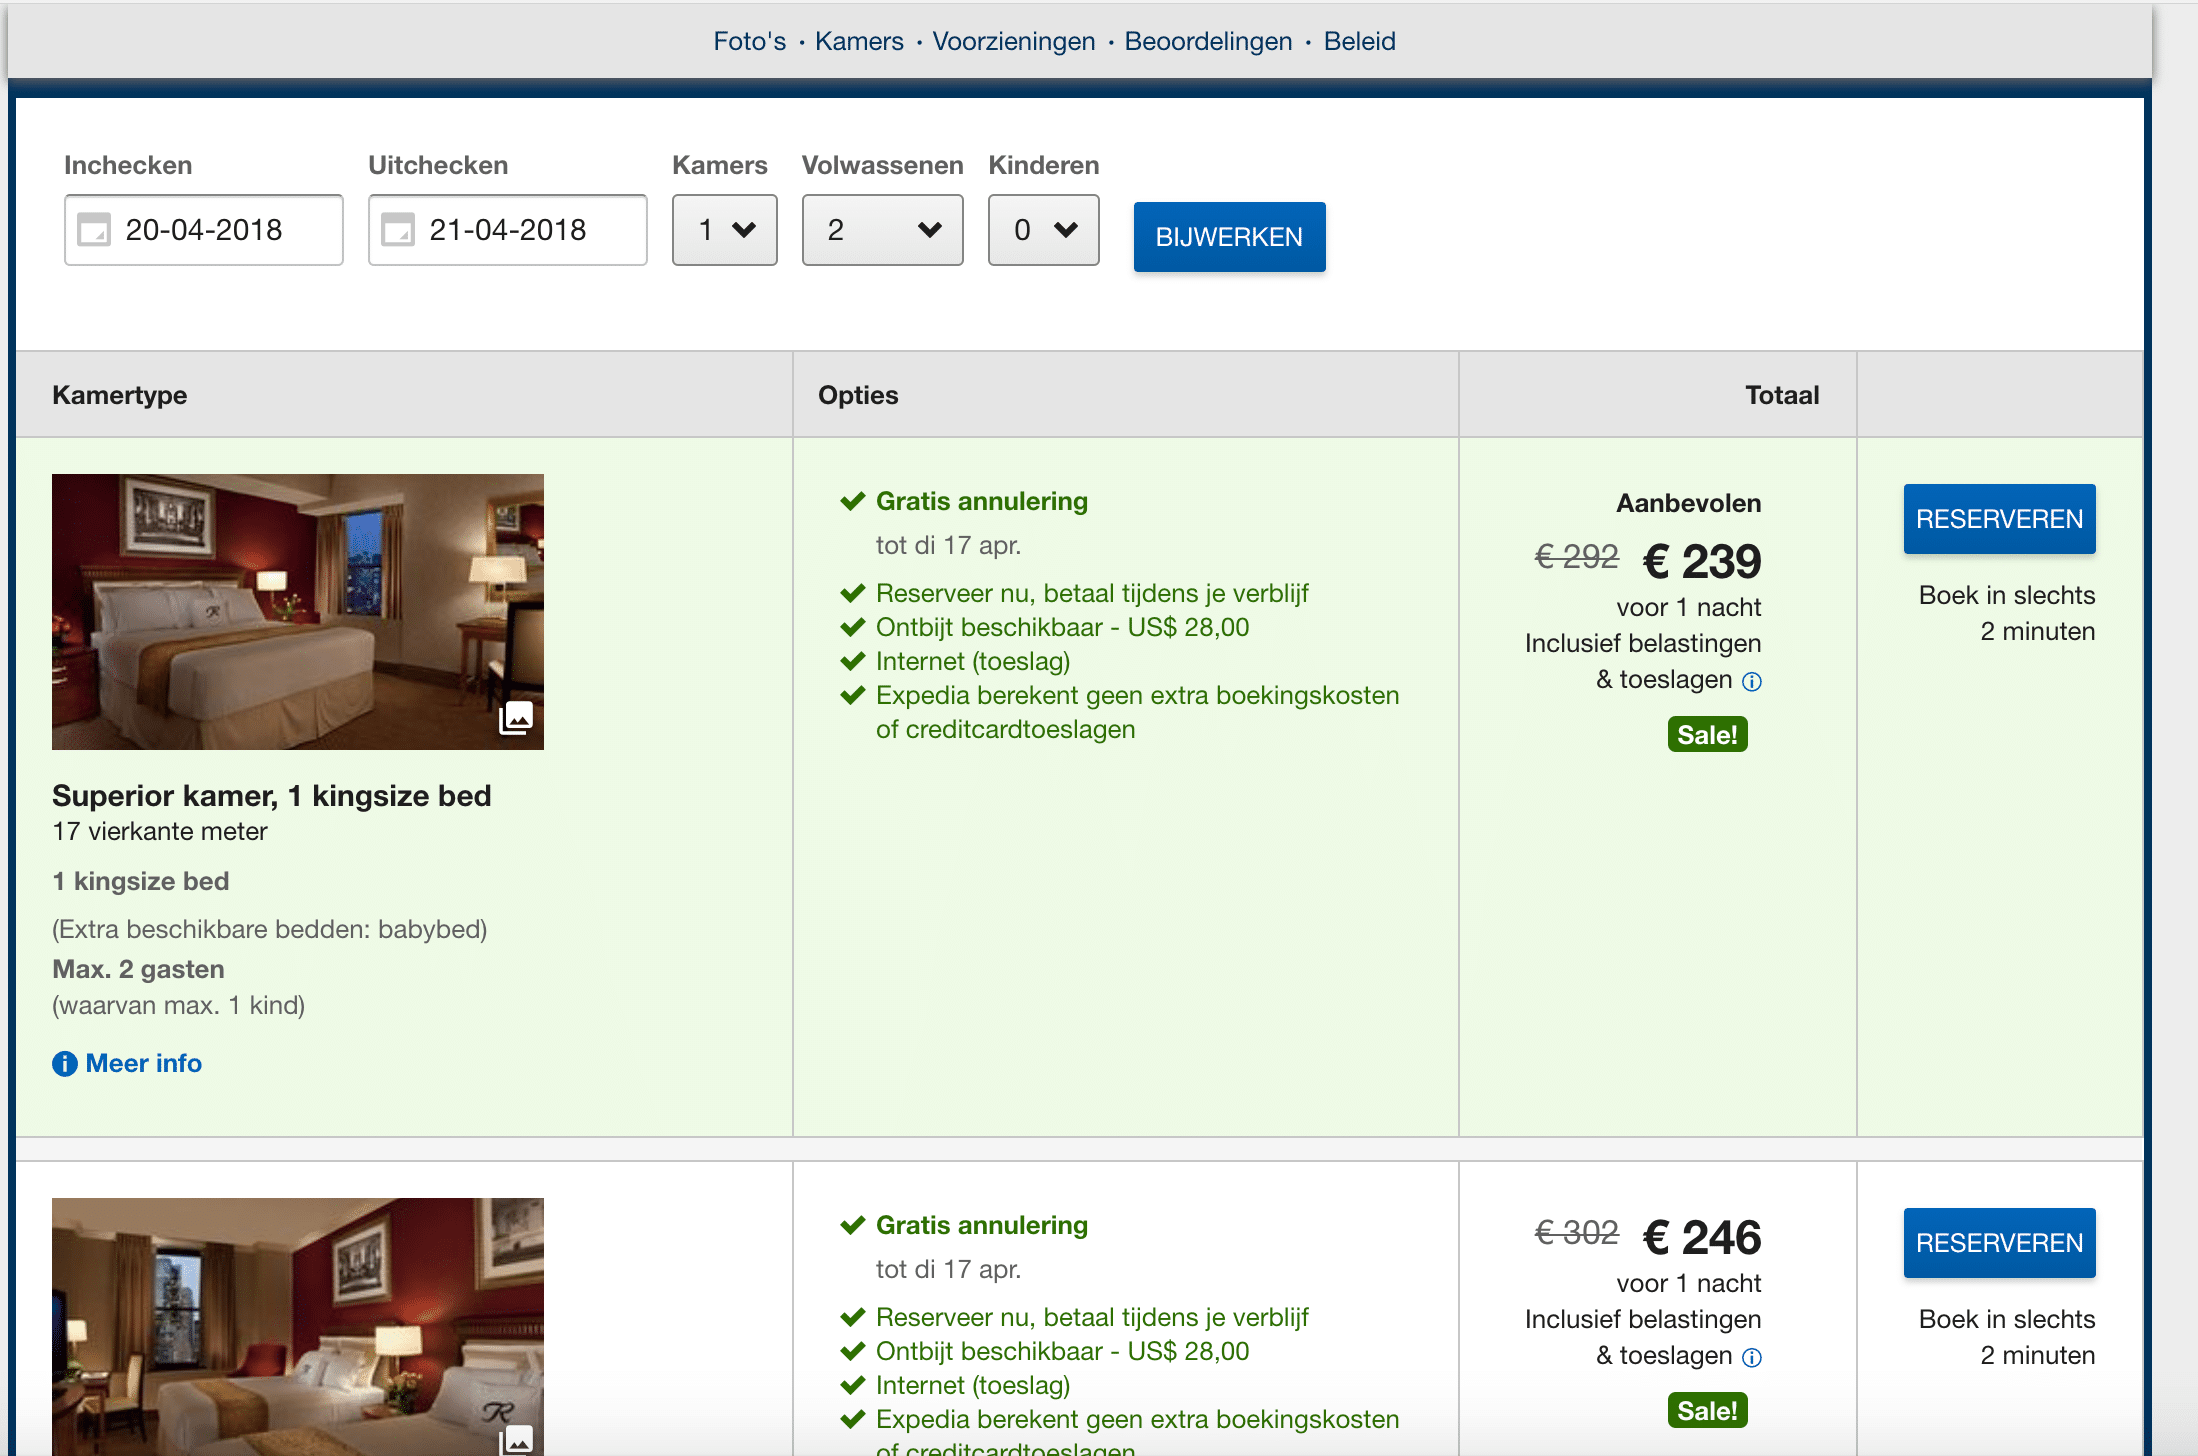Click the € 239 price text
Viewport: 2198px width, 1456px height.
[x=1702, y=561]
